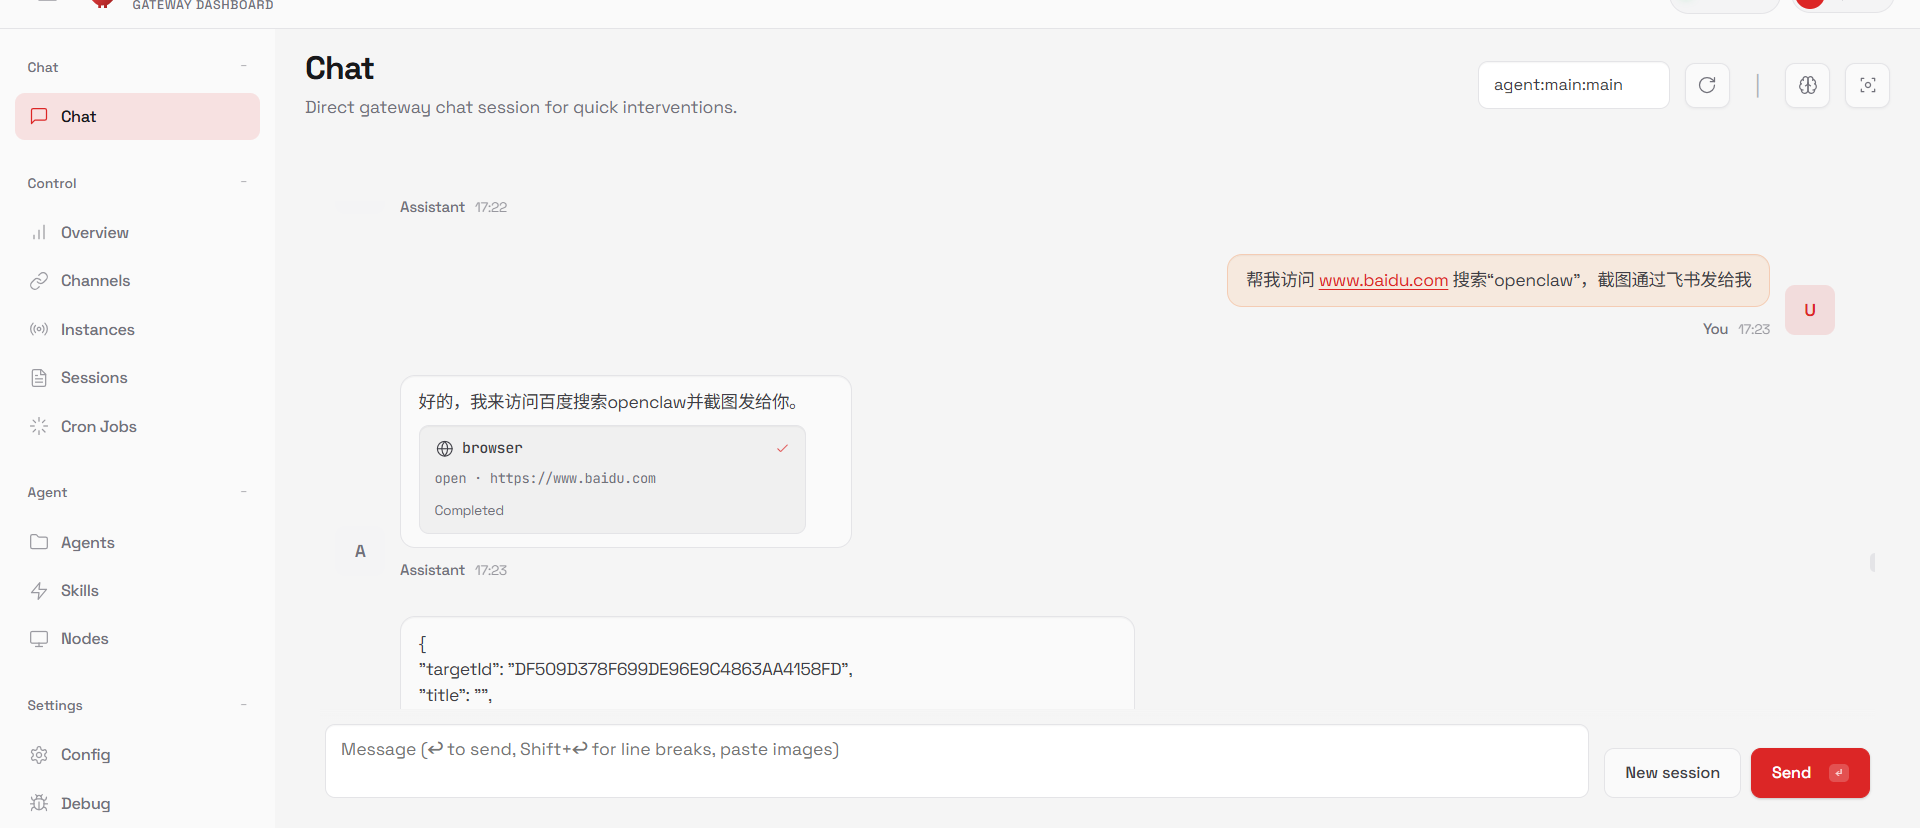This screenshot has width=1920, height=828.
Task: Click the assistant avatar A
Action: coord(360,551)
